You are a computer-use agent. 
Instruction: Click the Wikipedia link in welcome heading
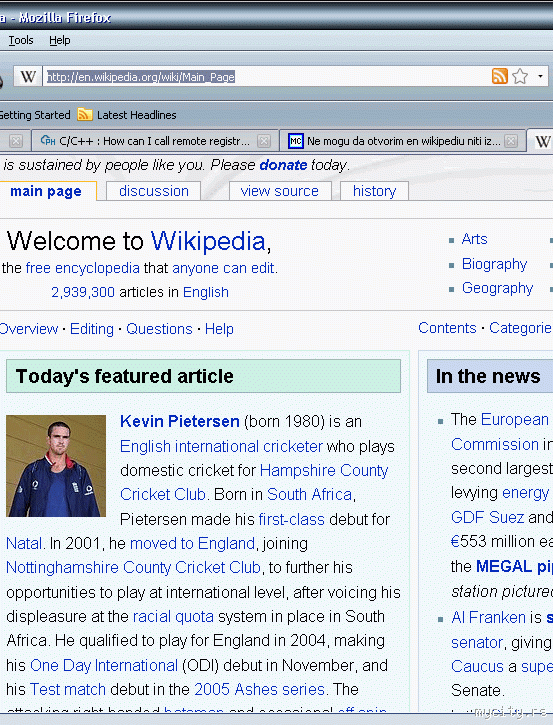click(x=208, y=241)
